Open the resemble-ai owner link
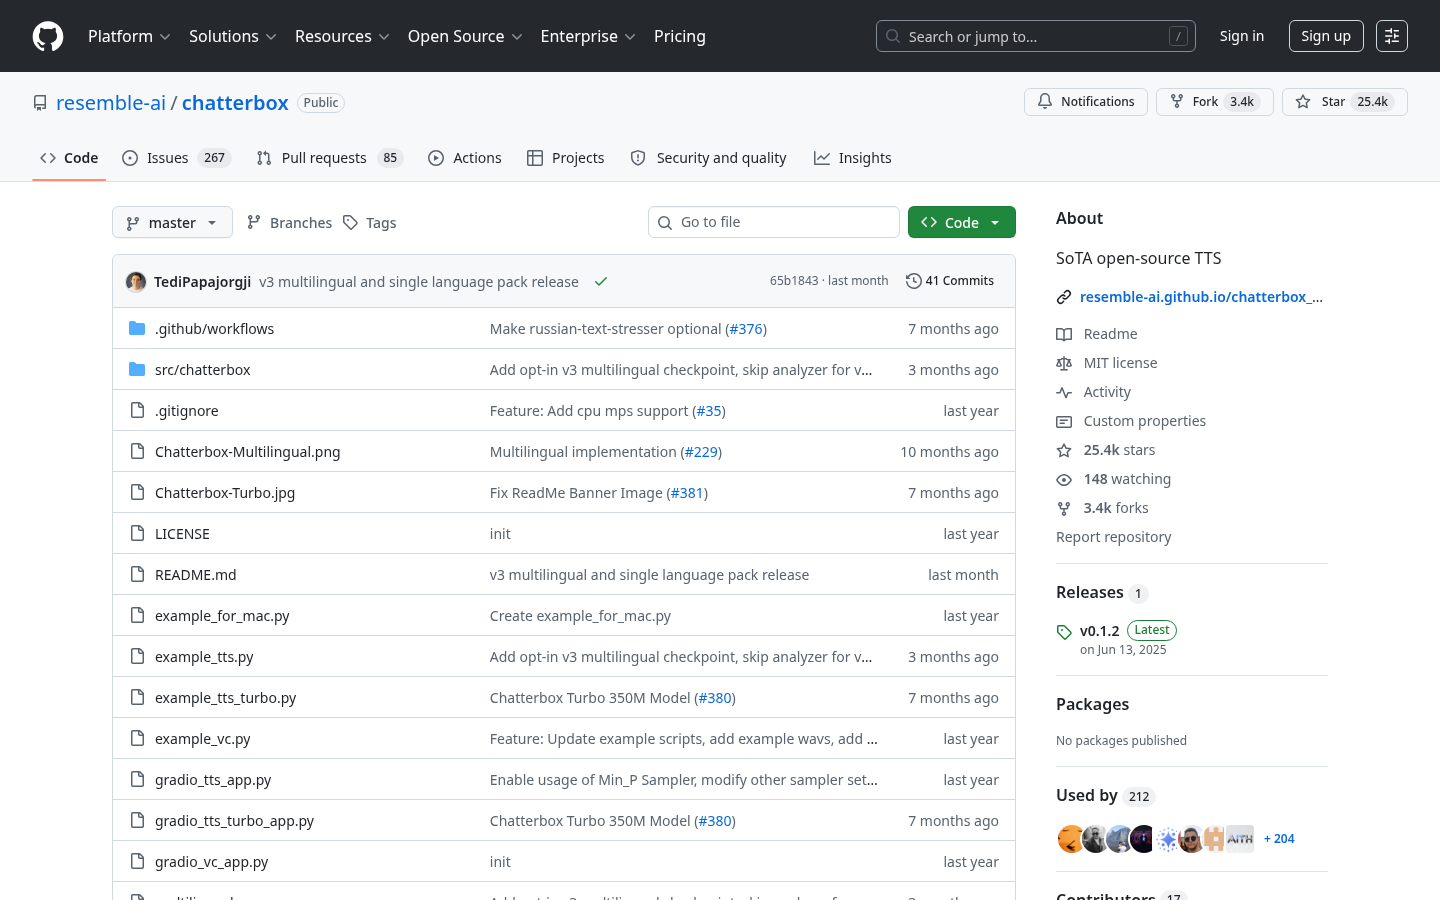Screen dimensions: 1440x900 point(111,103)
